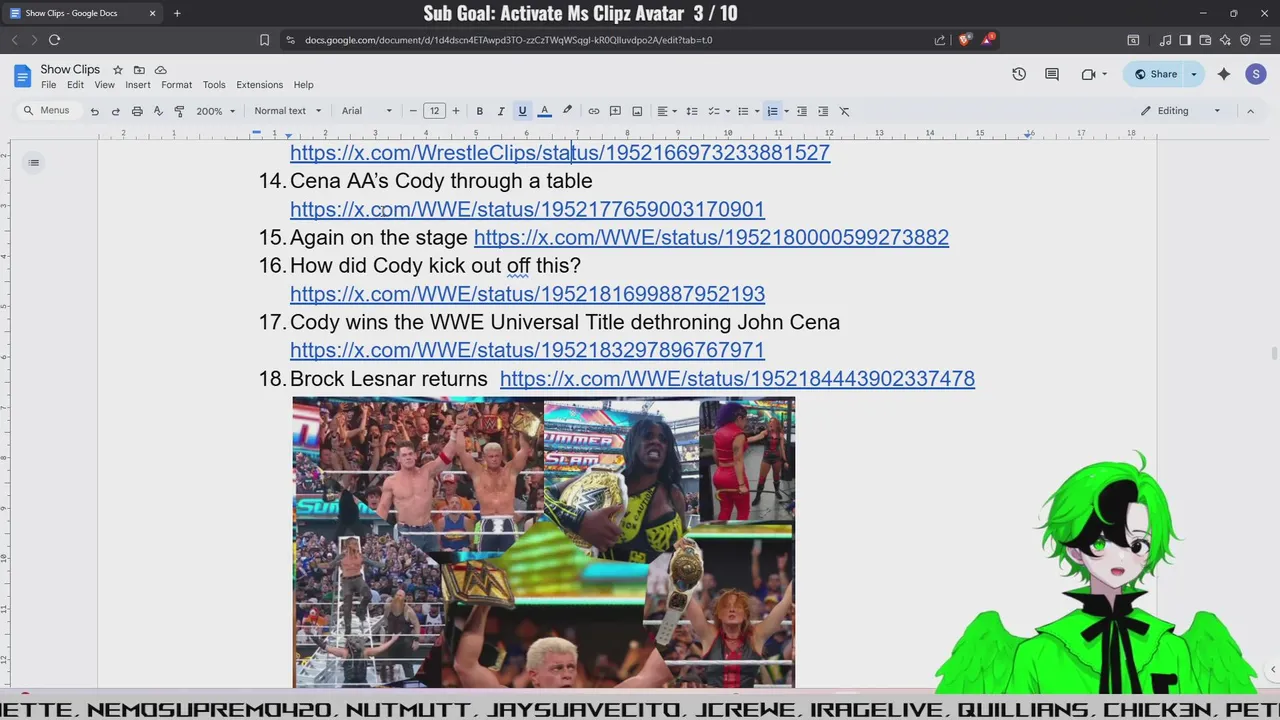Viewport: 1280px width, 720px height.
Task: Select the Paint format tool
Action: click(179, 111)
